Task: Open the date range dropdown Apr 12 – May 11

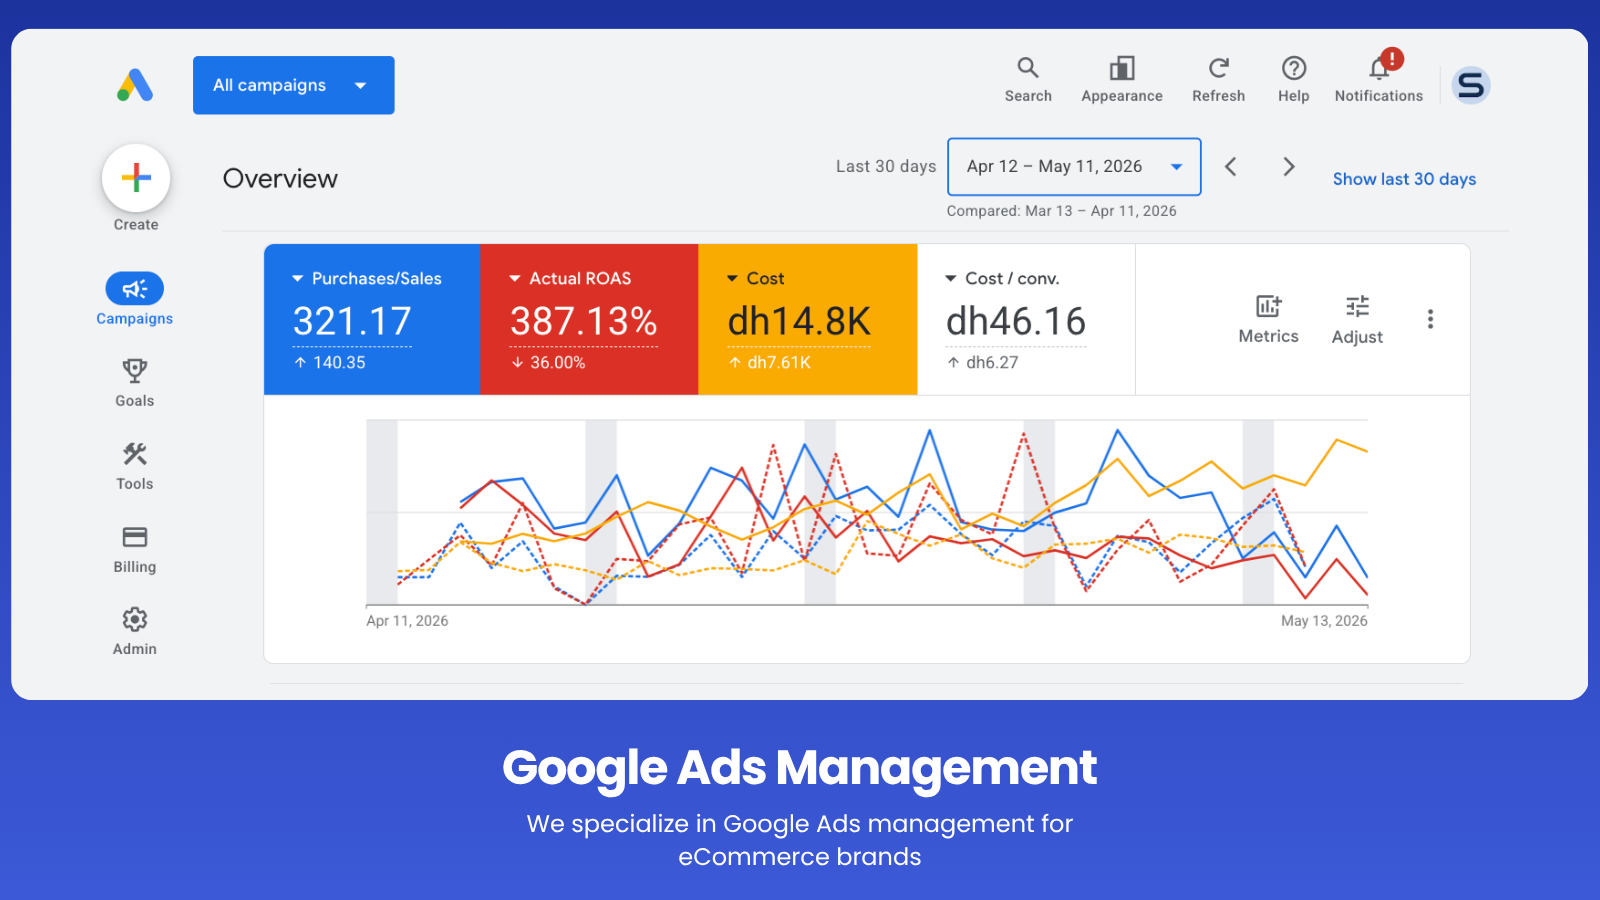Action: 1074,166
